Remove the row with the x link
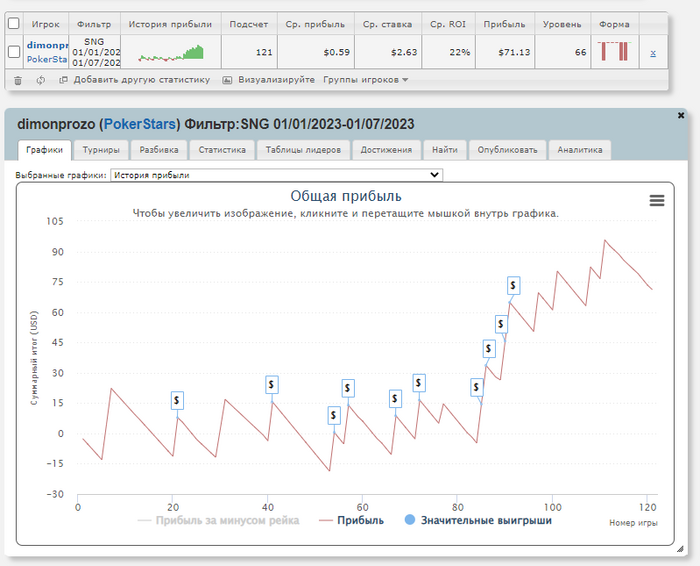The width and height of the screenshot is (700, 566). [x=653, y=53]
